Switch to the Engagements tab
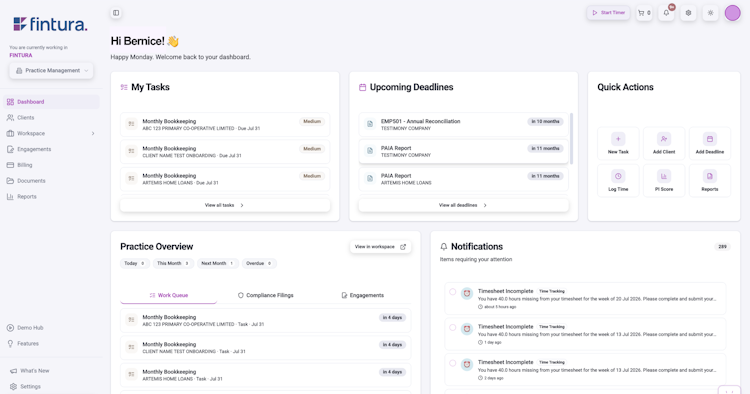 [363, 296]
